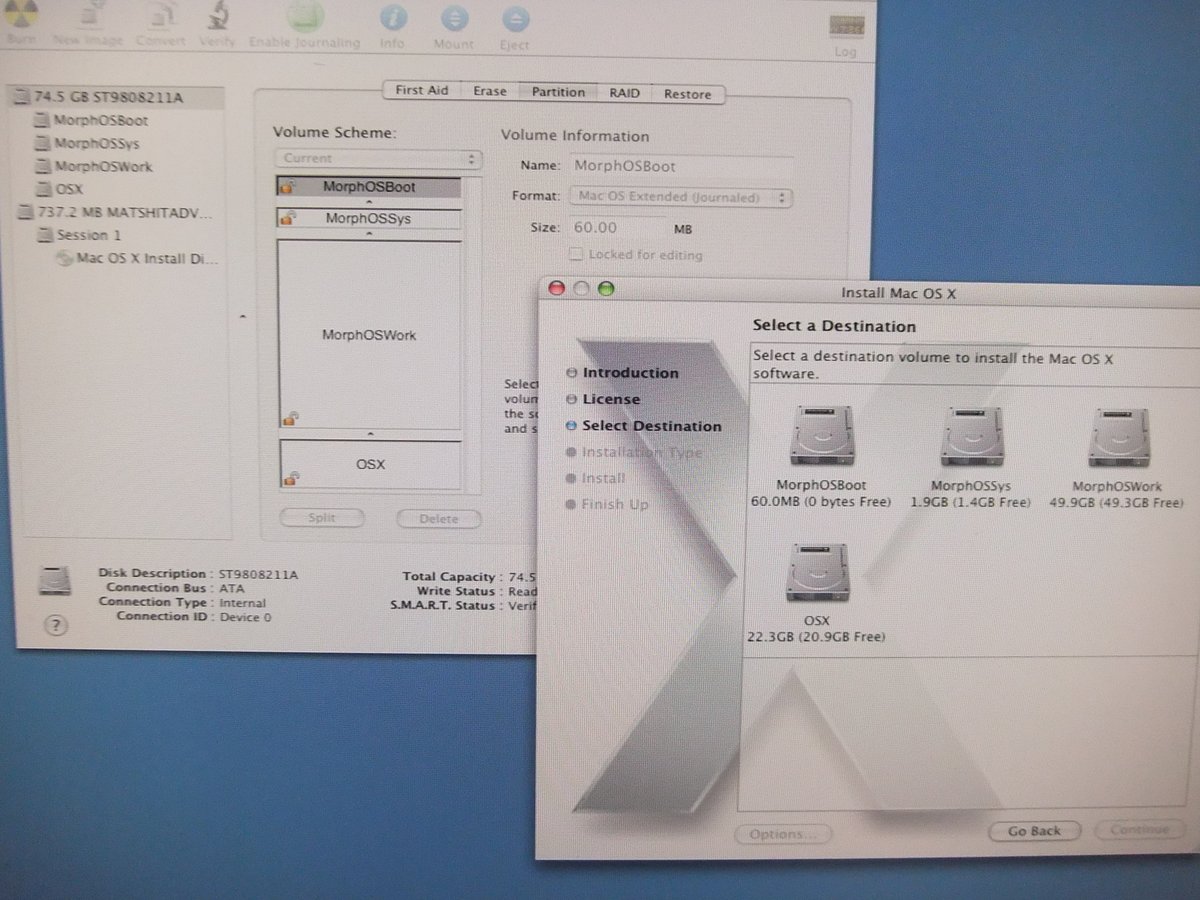Open the Log icon in Disk Utility

click(845, 27)
